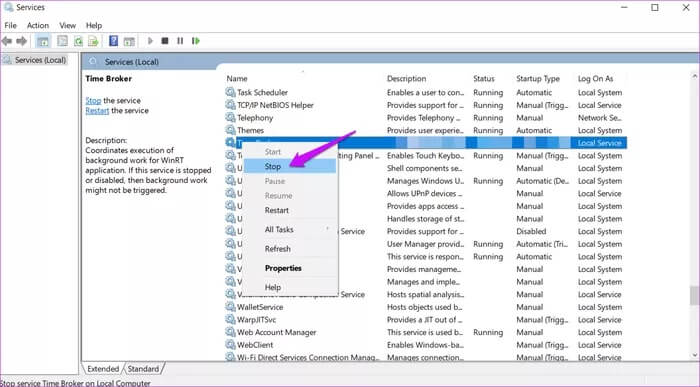Click the Services (Local) header icon in the panel
Viewport: 700px width, 387px height.
(x=93, y=62)
